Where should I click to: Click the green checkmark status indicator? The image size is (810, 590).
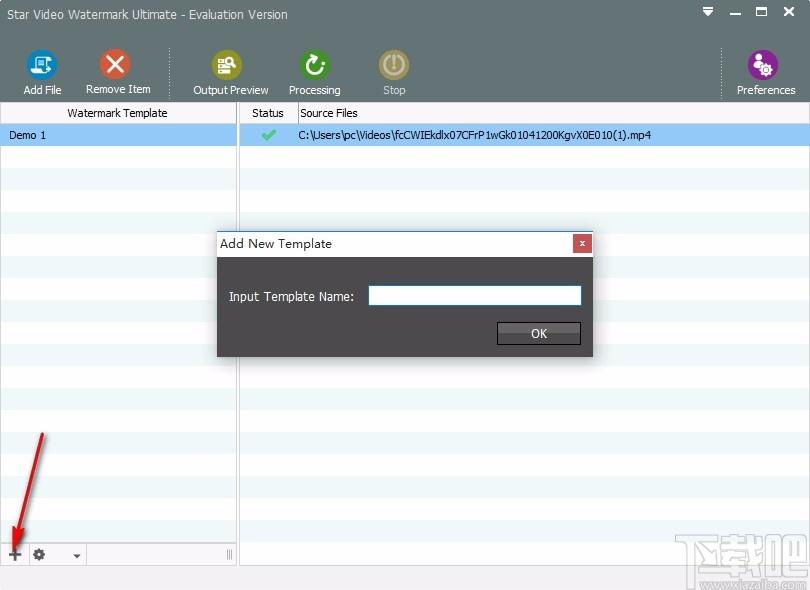269,135
